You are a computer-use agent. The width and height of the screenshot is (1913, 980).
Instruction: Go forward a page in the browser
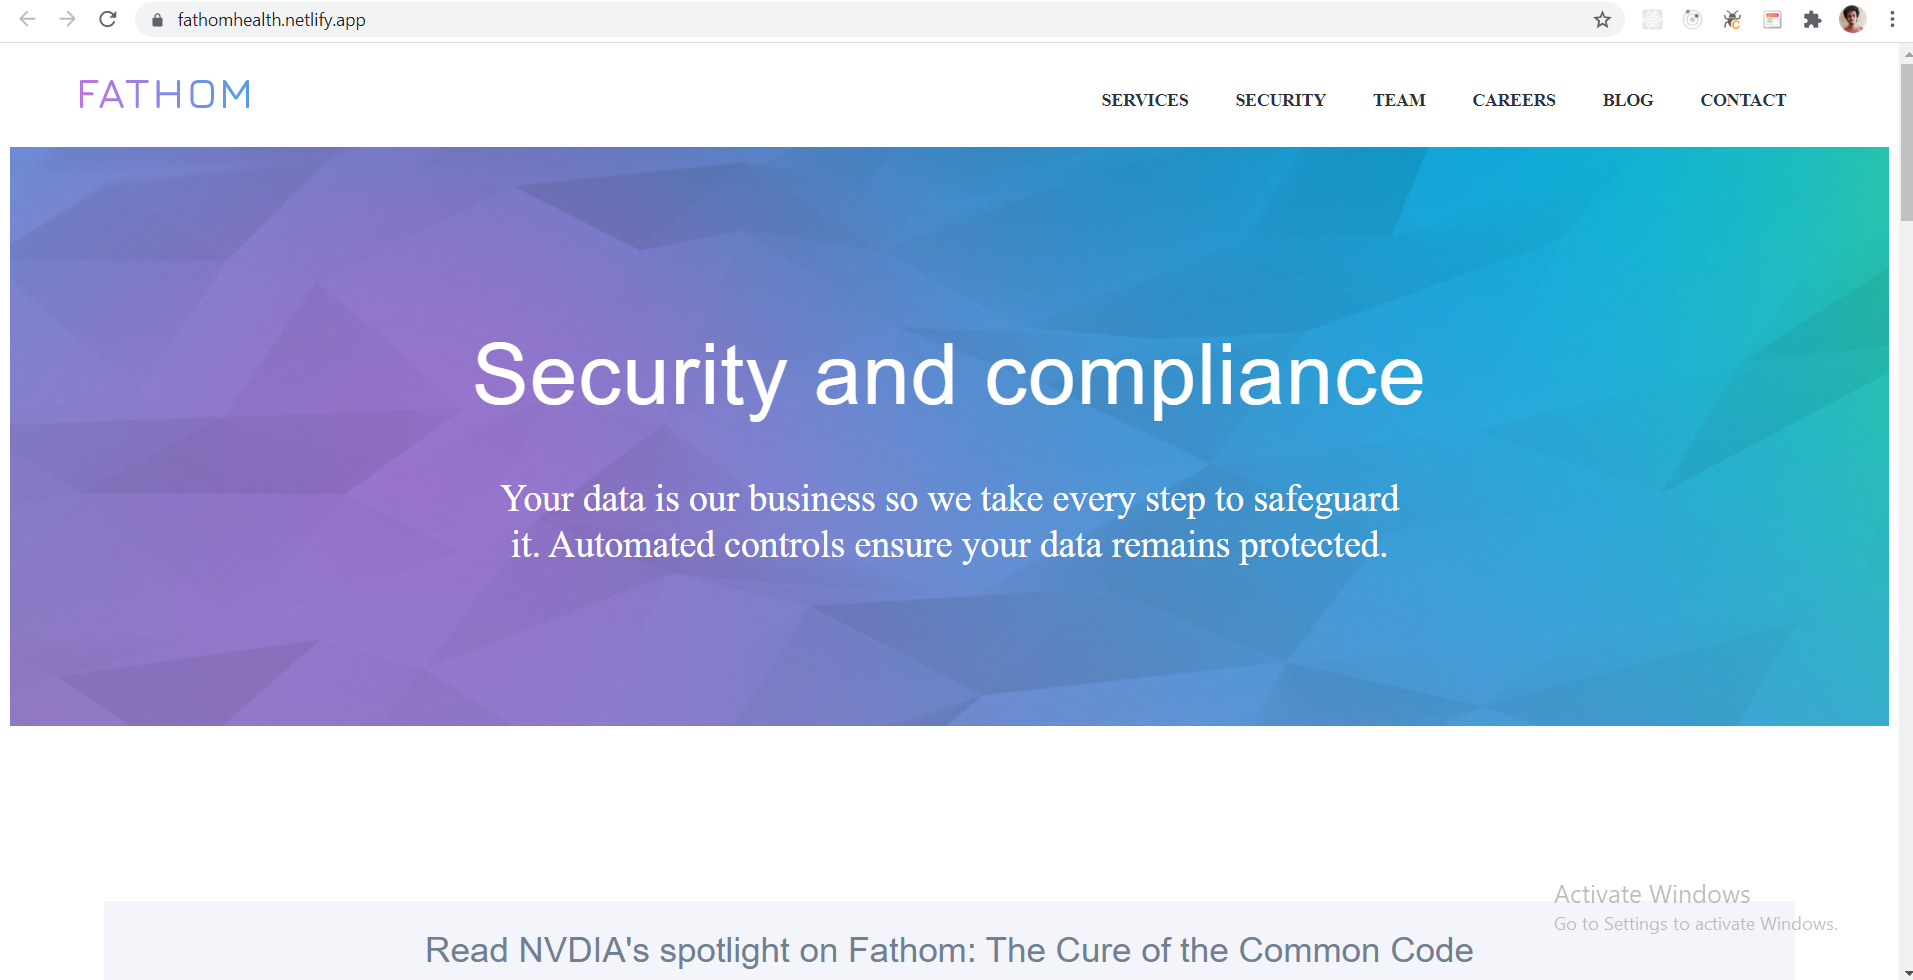point(67,19)
